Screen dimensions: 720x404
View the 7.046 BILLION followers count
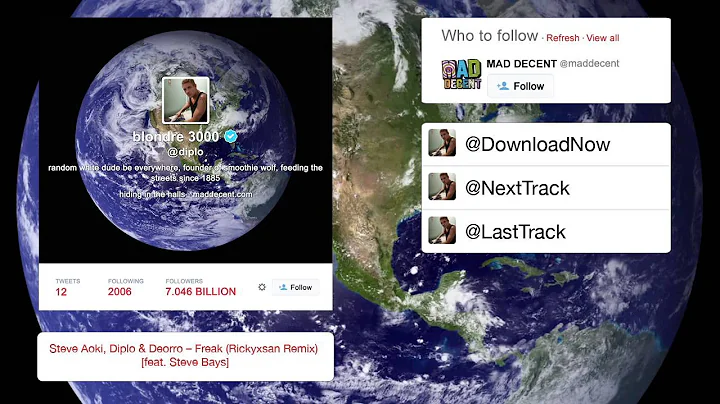201,292
